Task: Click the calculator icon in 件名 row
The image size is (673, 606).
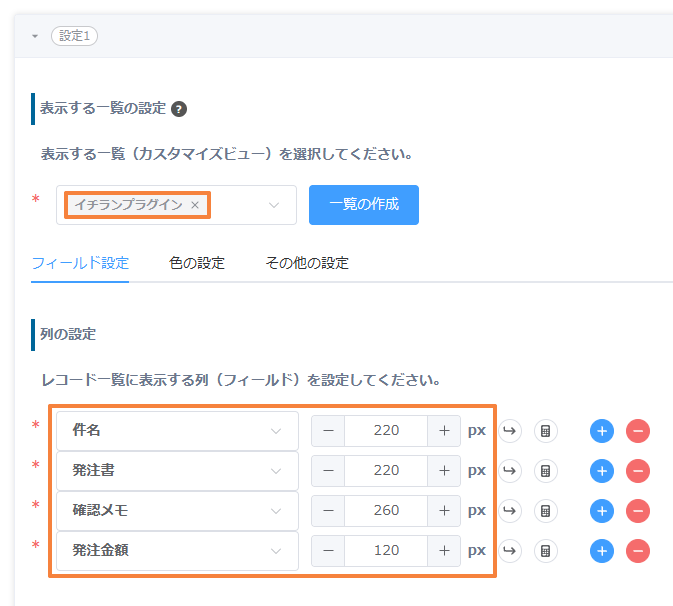Action: tap(546, 431)
